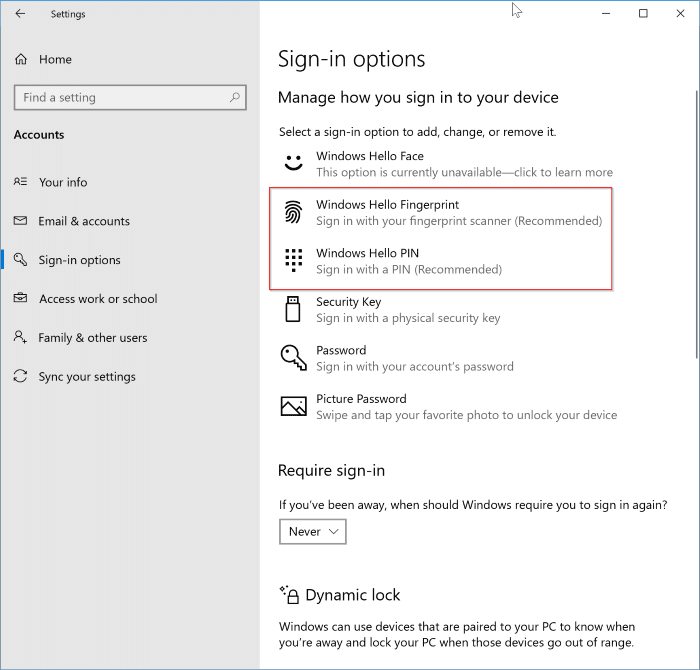
Task: Click the Email & accounts envelope icon
Action: pyautogui.click(x=20, y=221)
